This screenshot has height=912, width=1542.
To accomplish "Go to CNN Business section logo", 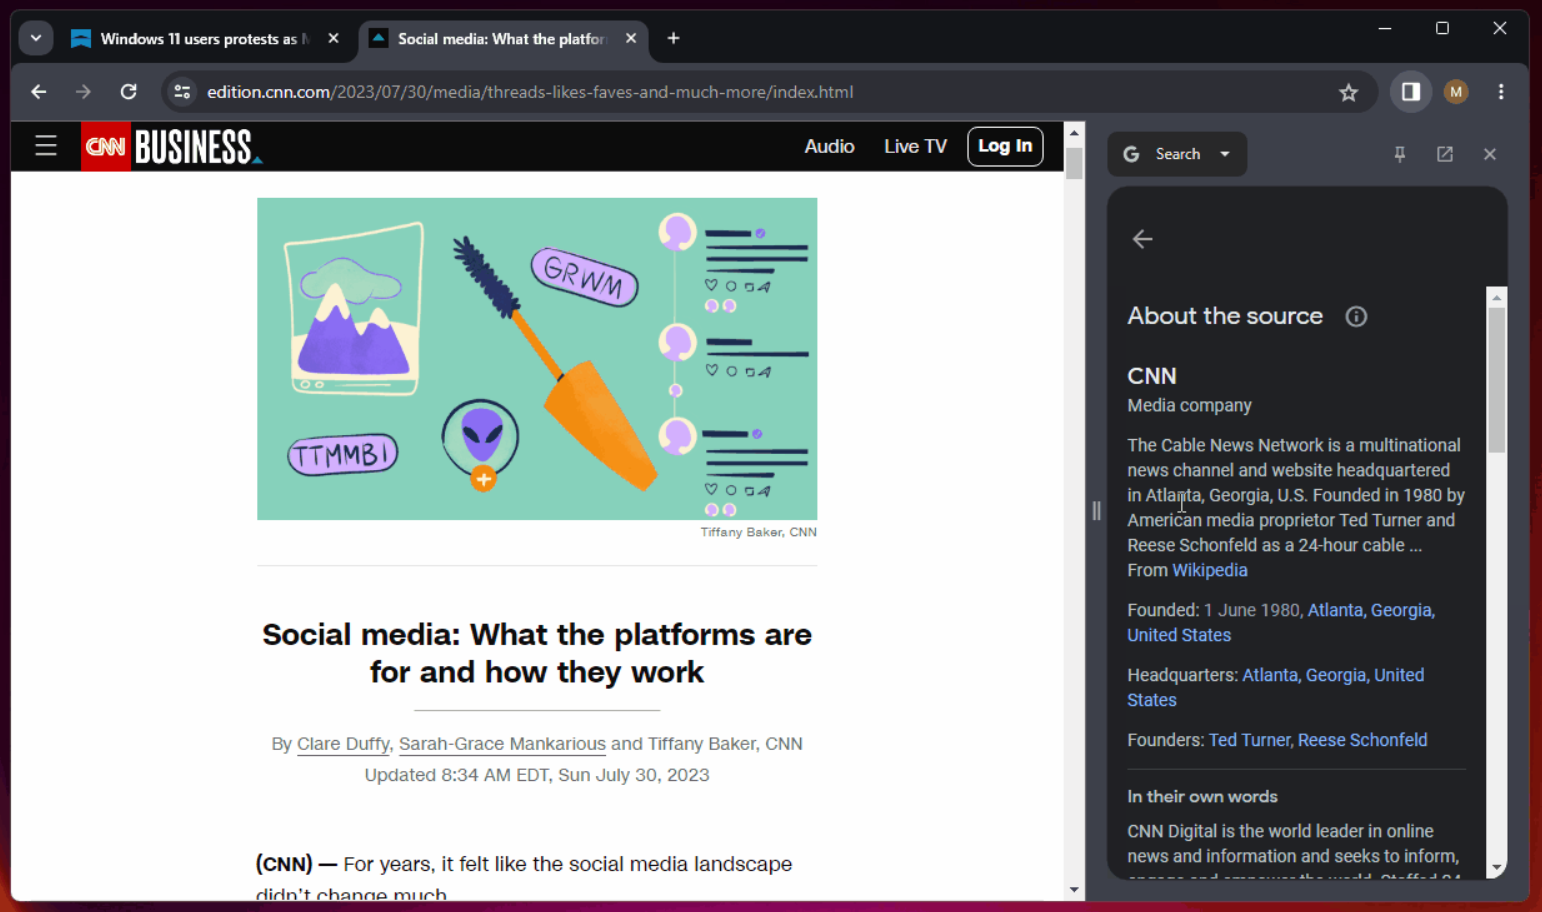I will 197,147.
